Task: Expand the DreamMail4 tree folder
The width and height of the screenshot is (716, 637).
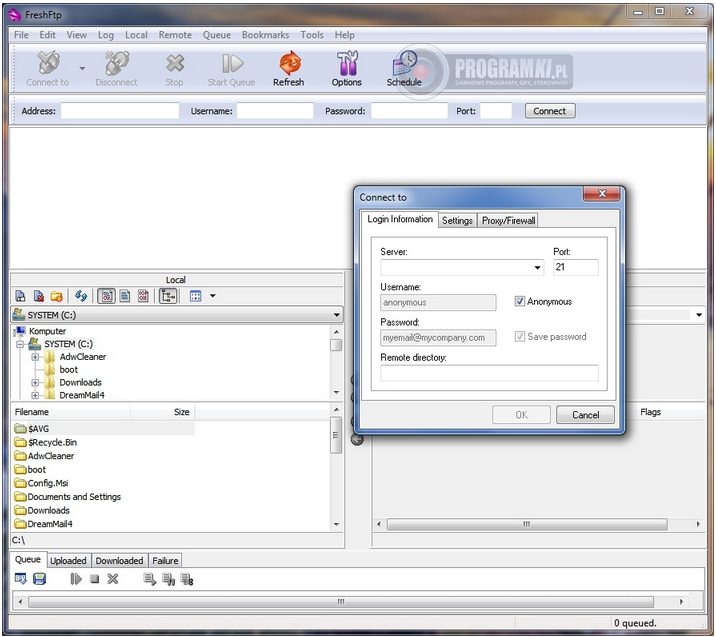Action: click(x=35, y=395)
